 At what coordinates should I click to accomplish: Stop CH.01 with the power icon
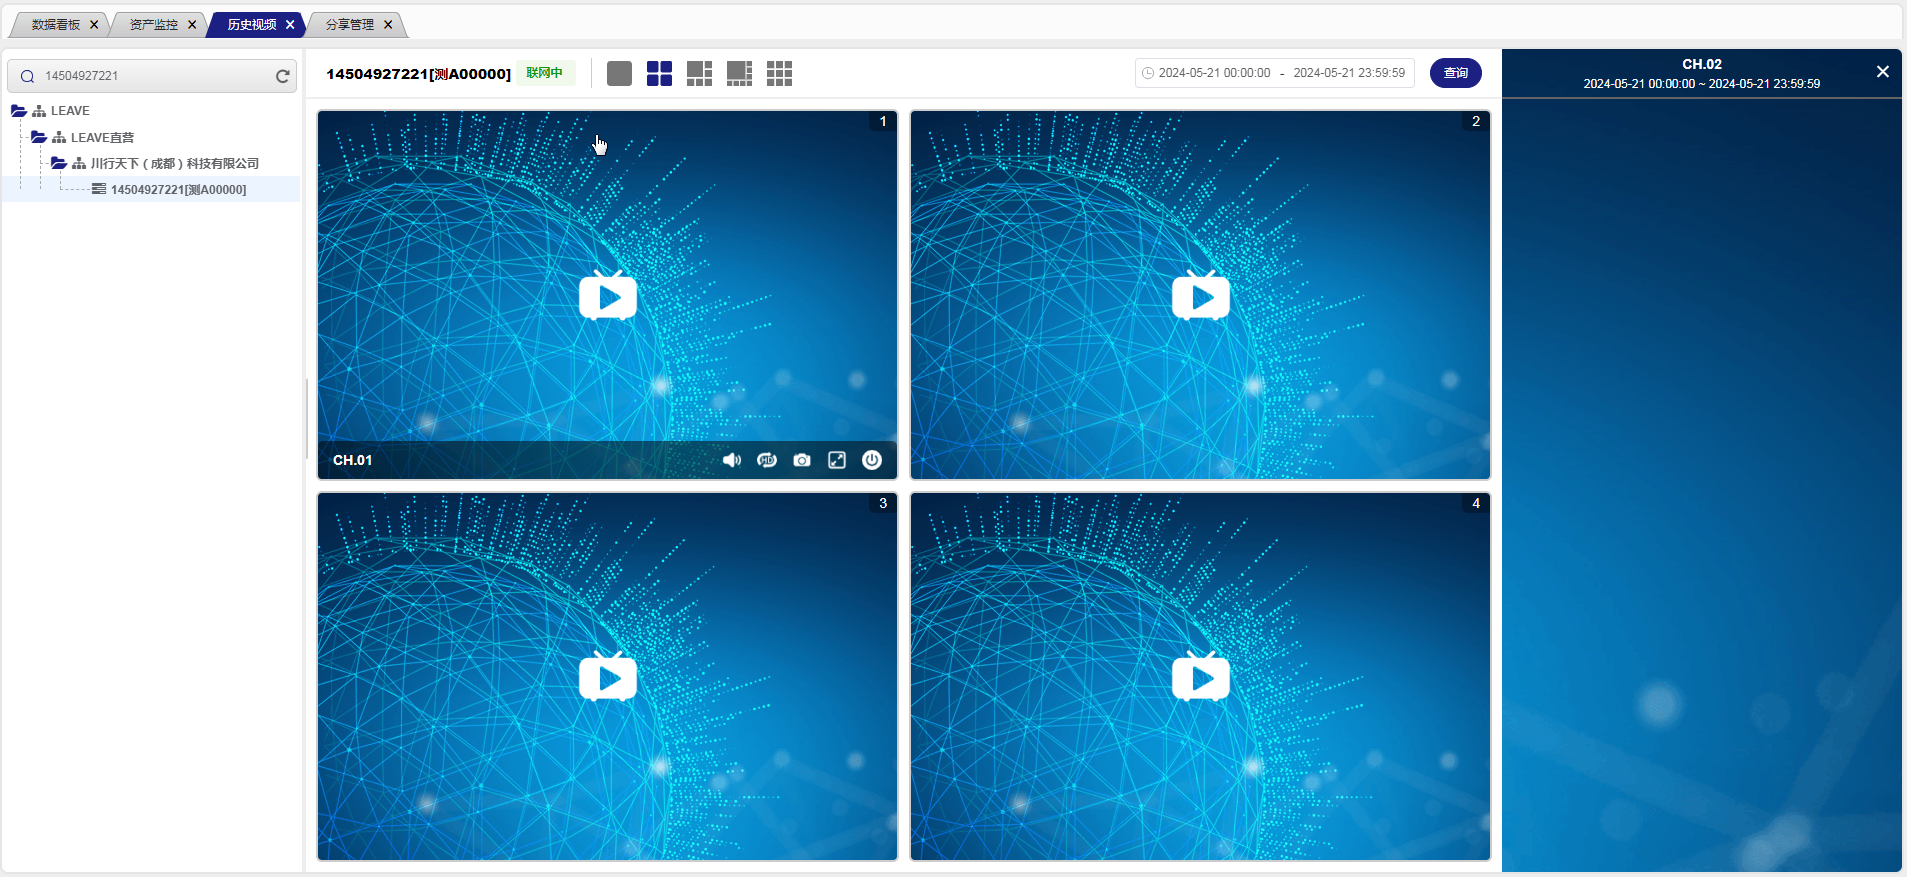click(872, 460)
